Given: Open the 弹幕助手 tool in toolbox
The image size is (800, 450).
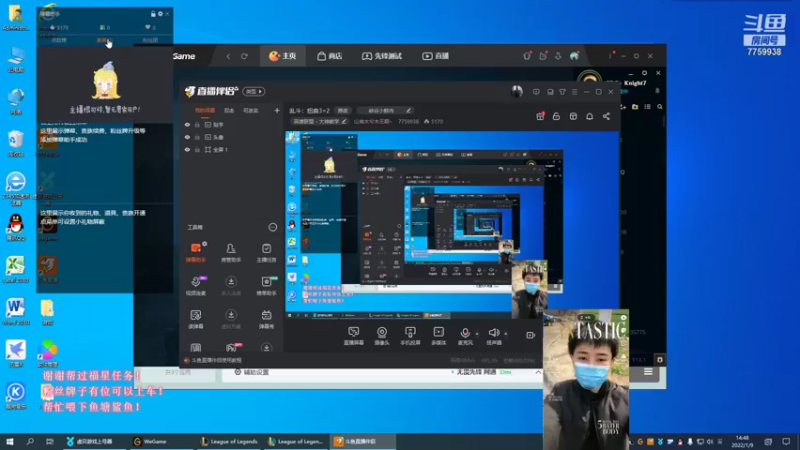Looking at the screenshot, I should click(x=195, y=253).
